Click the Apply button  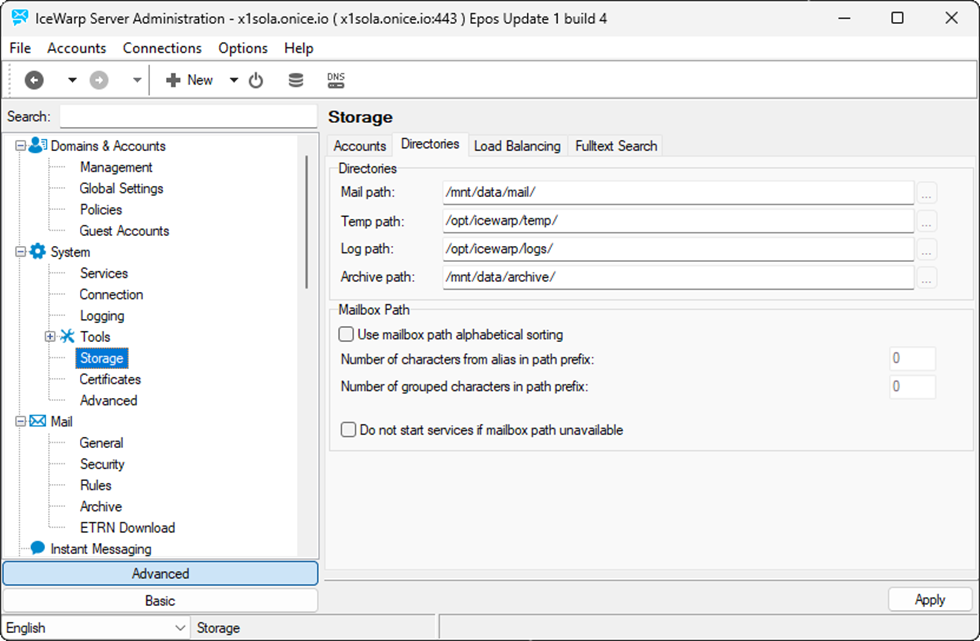[930, 600]
